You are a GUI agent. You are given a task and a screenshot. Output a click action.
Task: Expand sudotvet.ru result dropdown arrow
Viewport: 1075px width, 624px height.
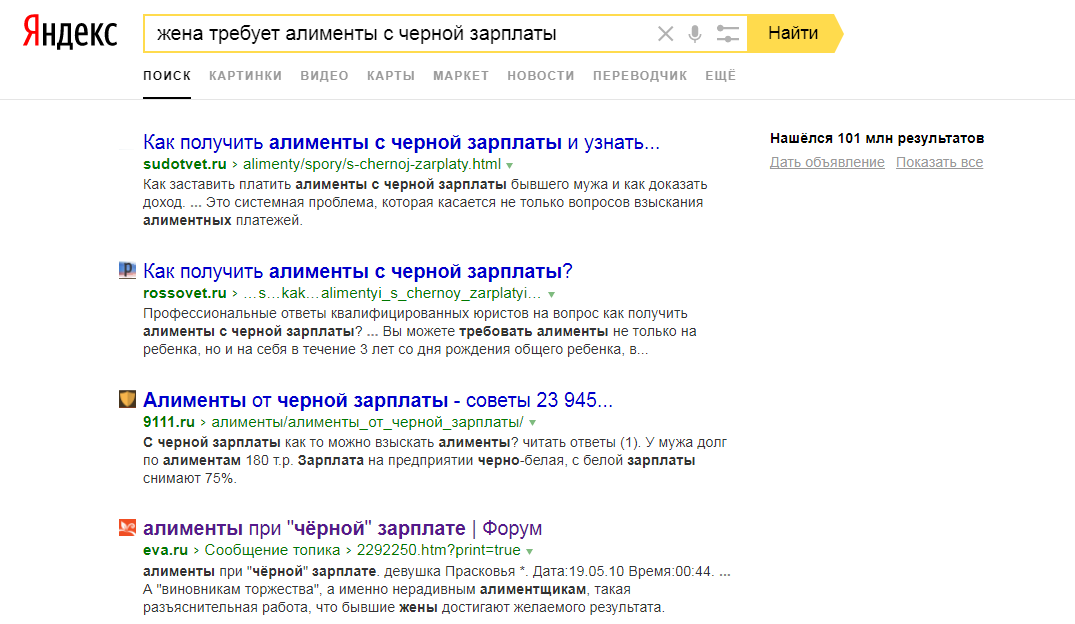(x=509, y=165)
